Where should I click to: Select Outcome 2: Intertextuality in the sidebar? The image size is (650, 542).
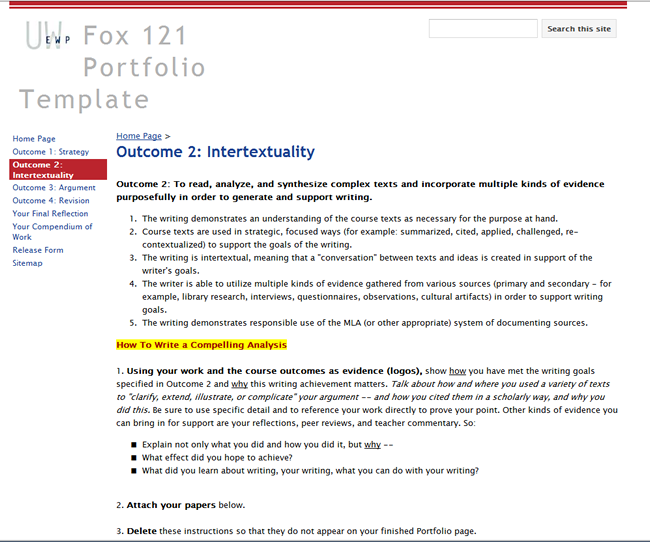[x=58, y=170]
